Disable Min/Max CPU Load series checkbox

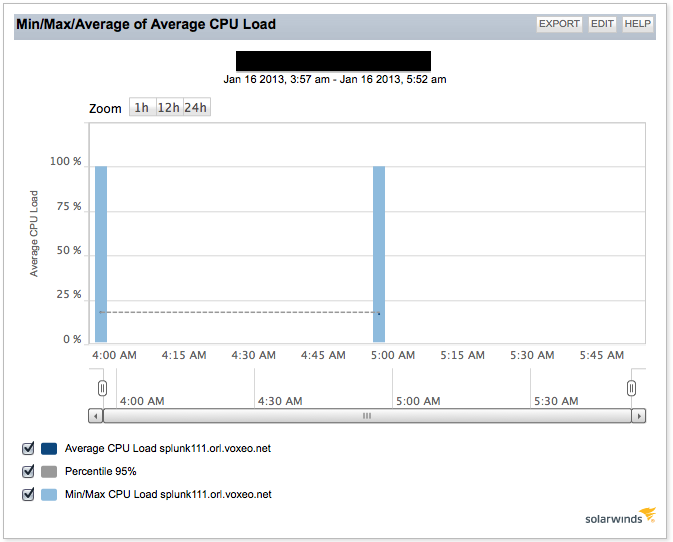pyautogui.click(x=28, y=494)
